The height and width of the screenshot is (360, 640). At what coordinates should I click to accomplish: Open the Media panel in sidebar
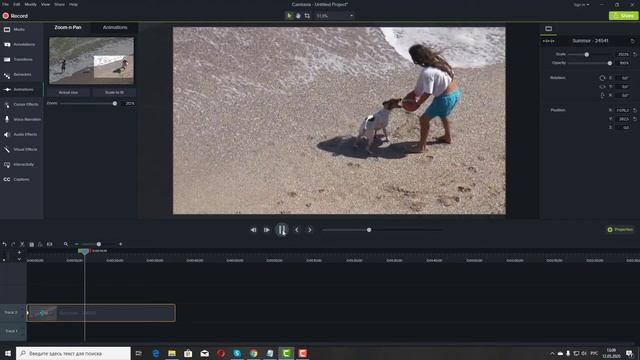click(x=21, y=29)
